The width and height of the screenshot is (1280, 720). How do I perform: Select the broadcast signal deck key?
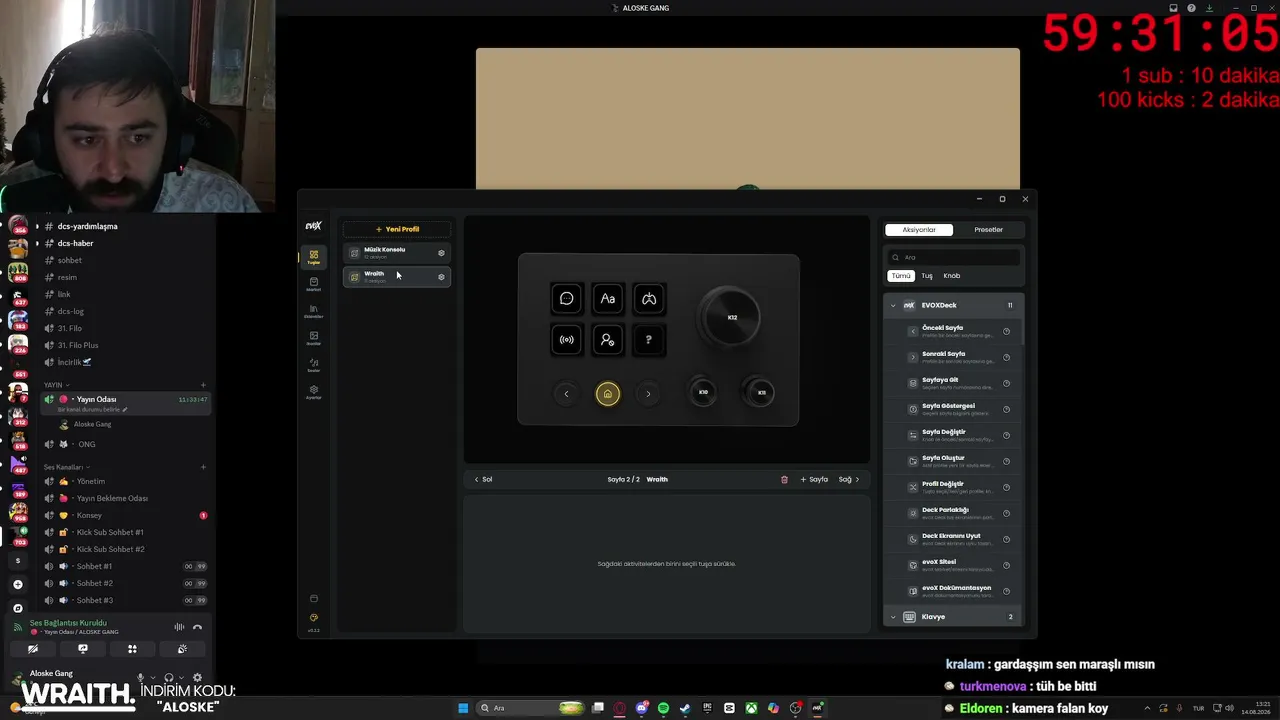tap(567, 340)
